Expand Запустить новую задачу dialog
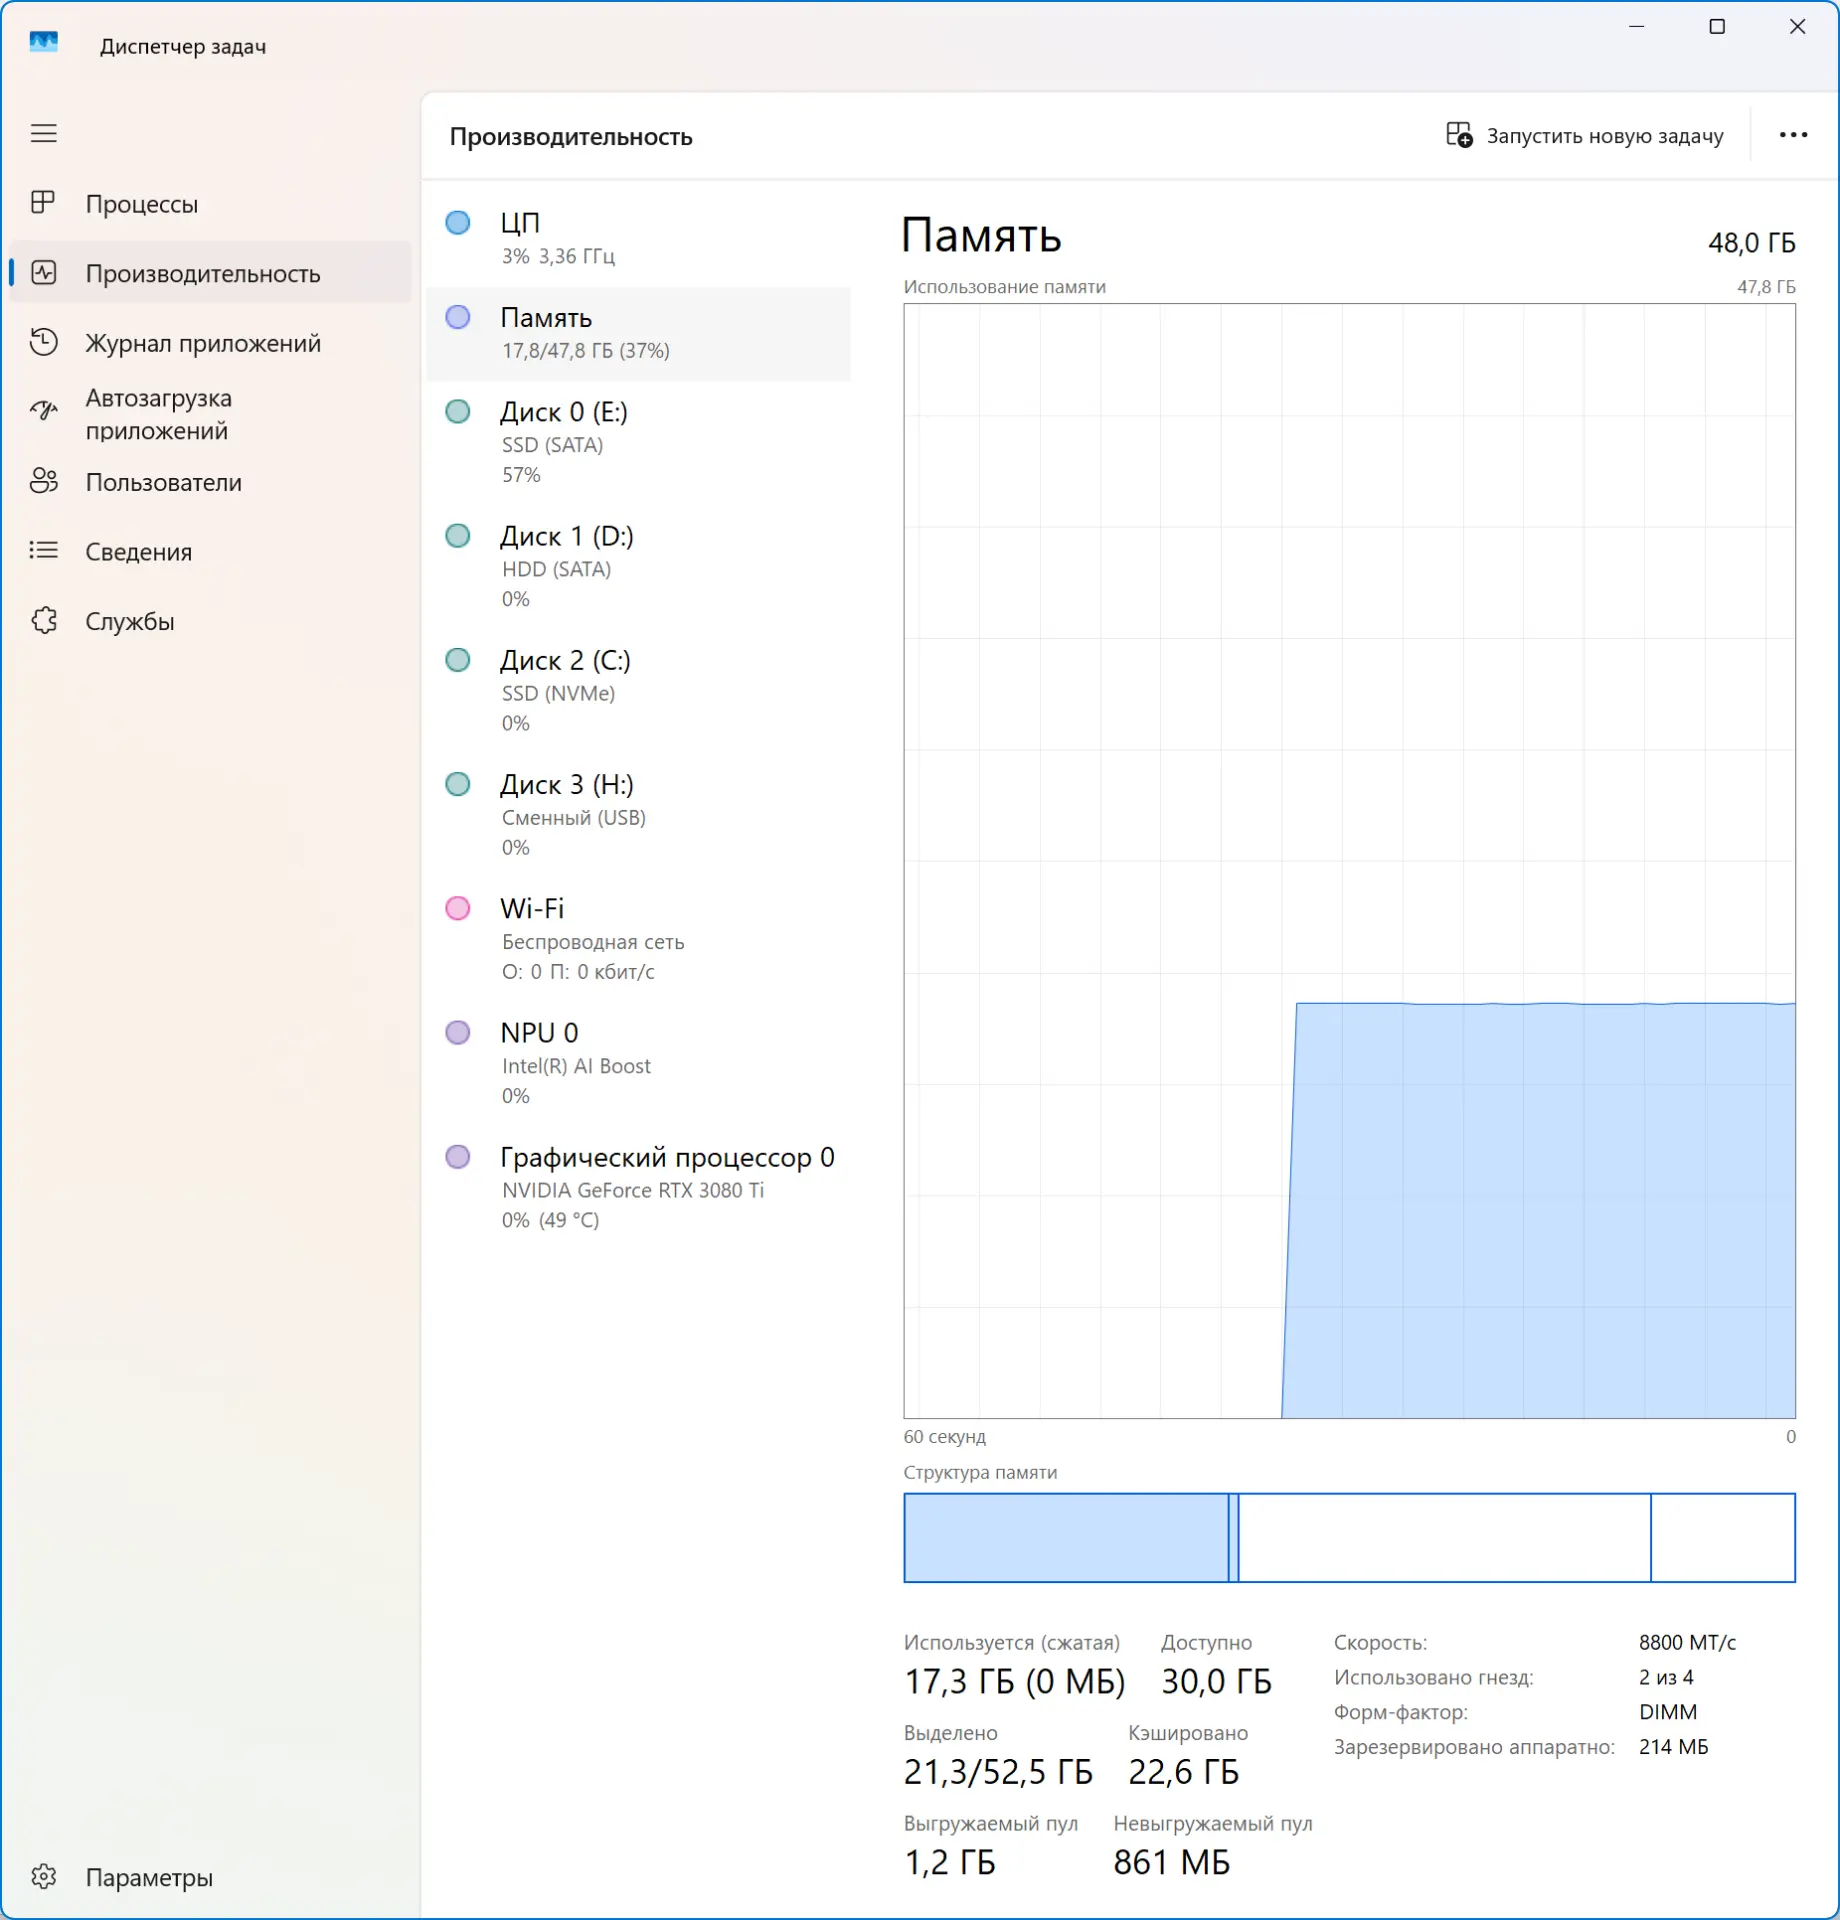 pos(1586,135)
